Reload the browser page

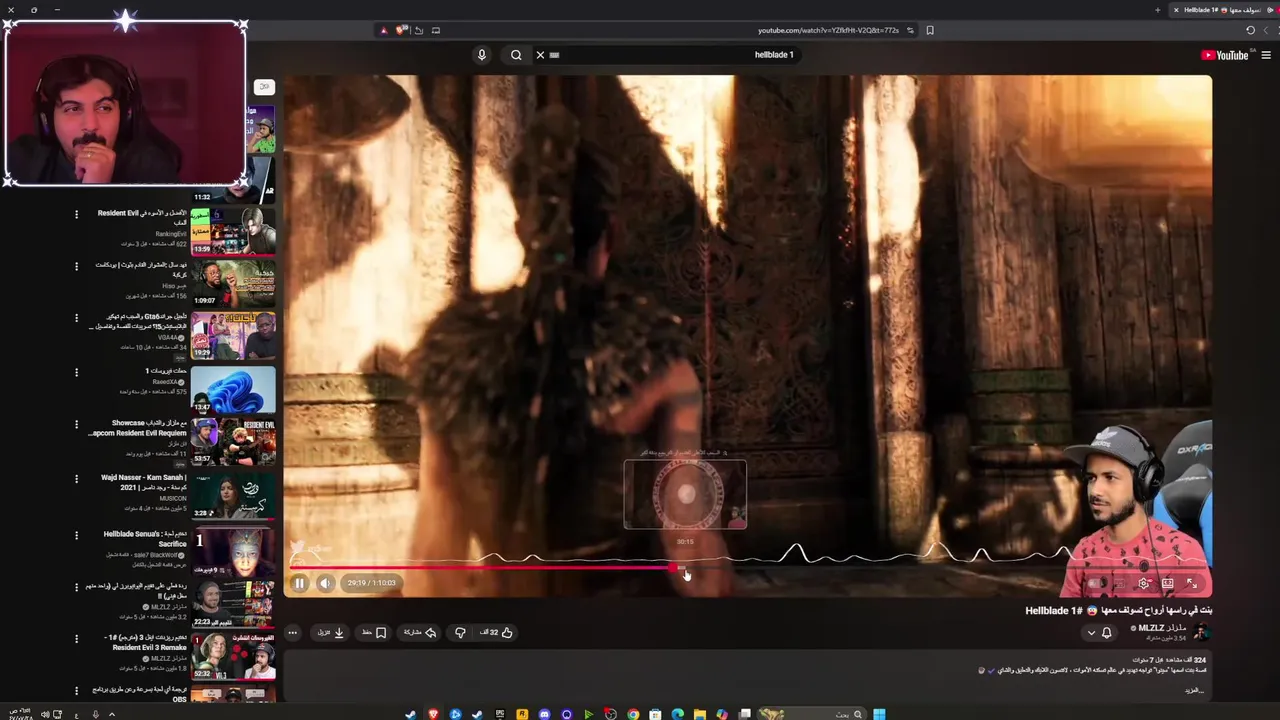1250,30
